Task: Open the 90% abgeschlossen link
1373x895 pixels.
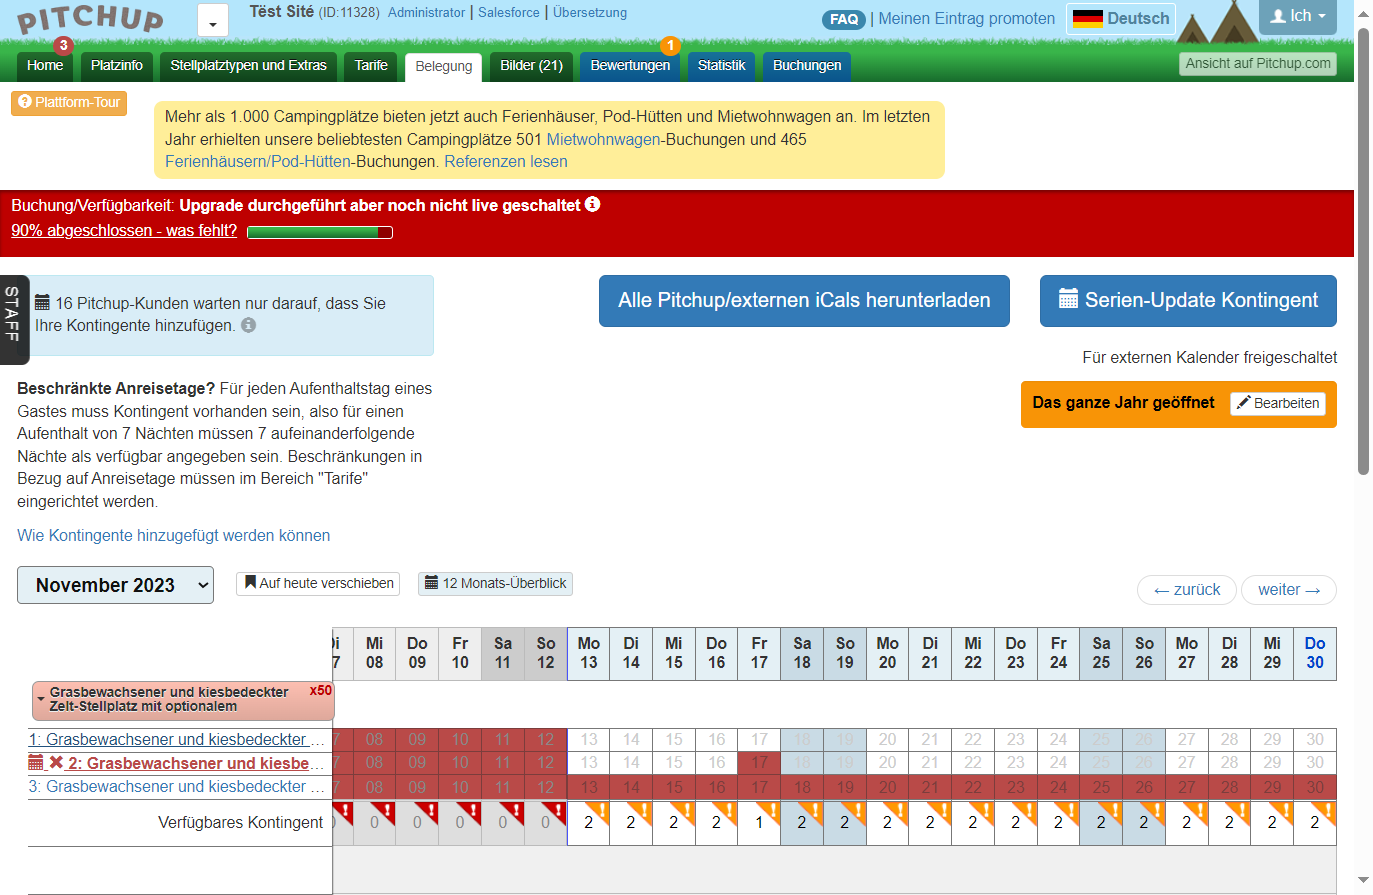Action: click(x=124, y=230)
